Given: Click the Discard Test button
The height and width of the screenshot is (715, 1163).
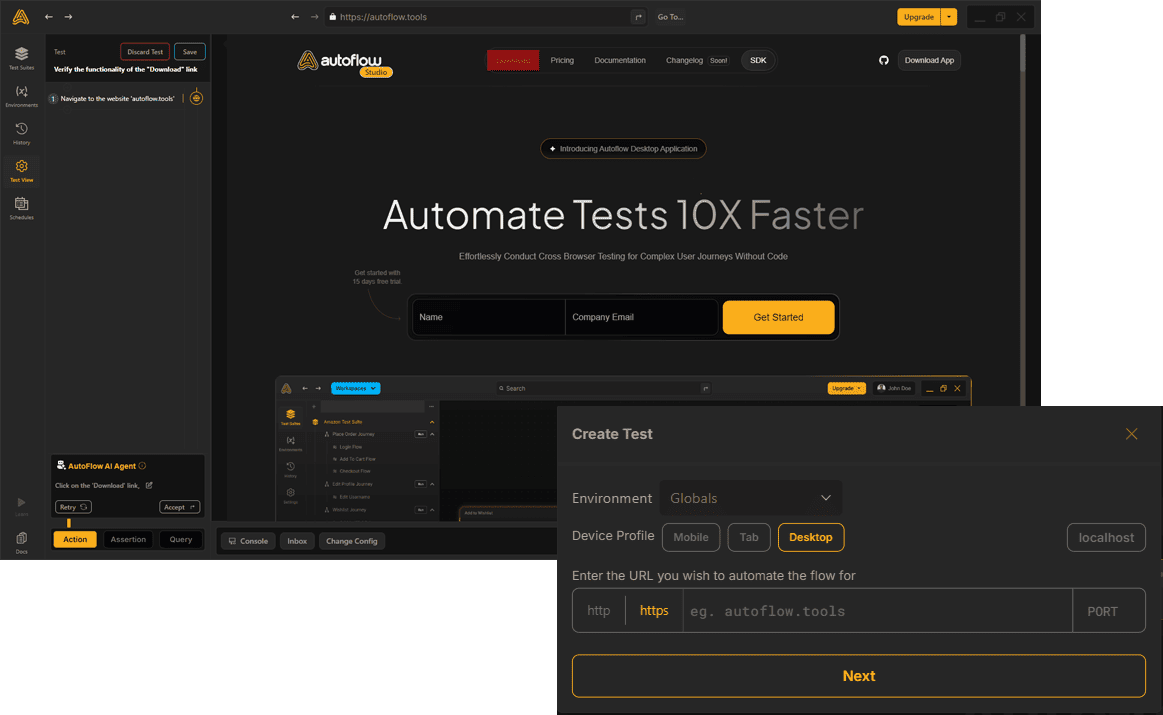Looking at the screenshot, I should point(145,52).
